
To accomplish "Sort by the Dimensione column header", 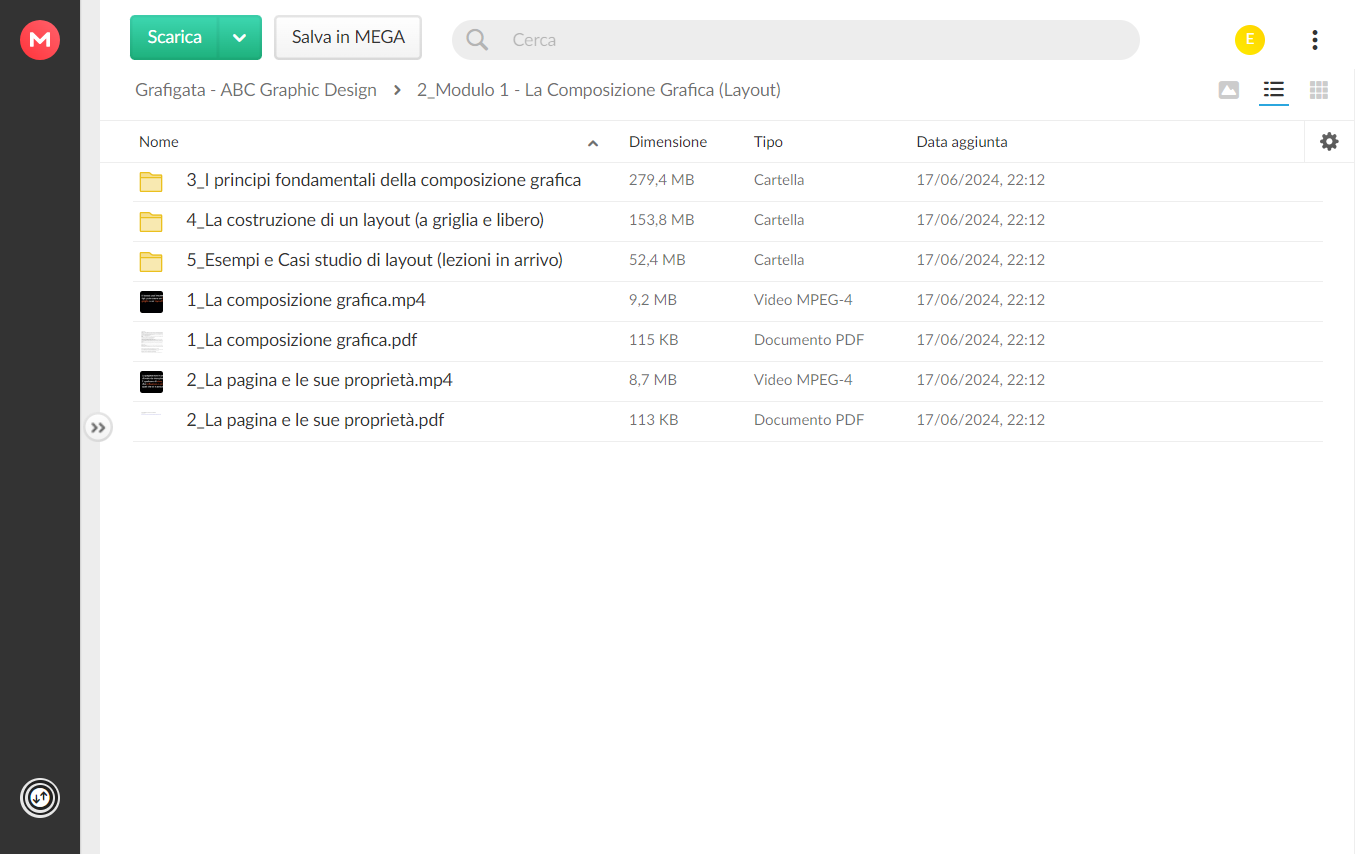I will 668,142.
